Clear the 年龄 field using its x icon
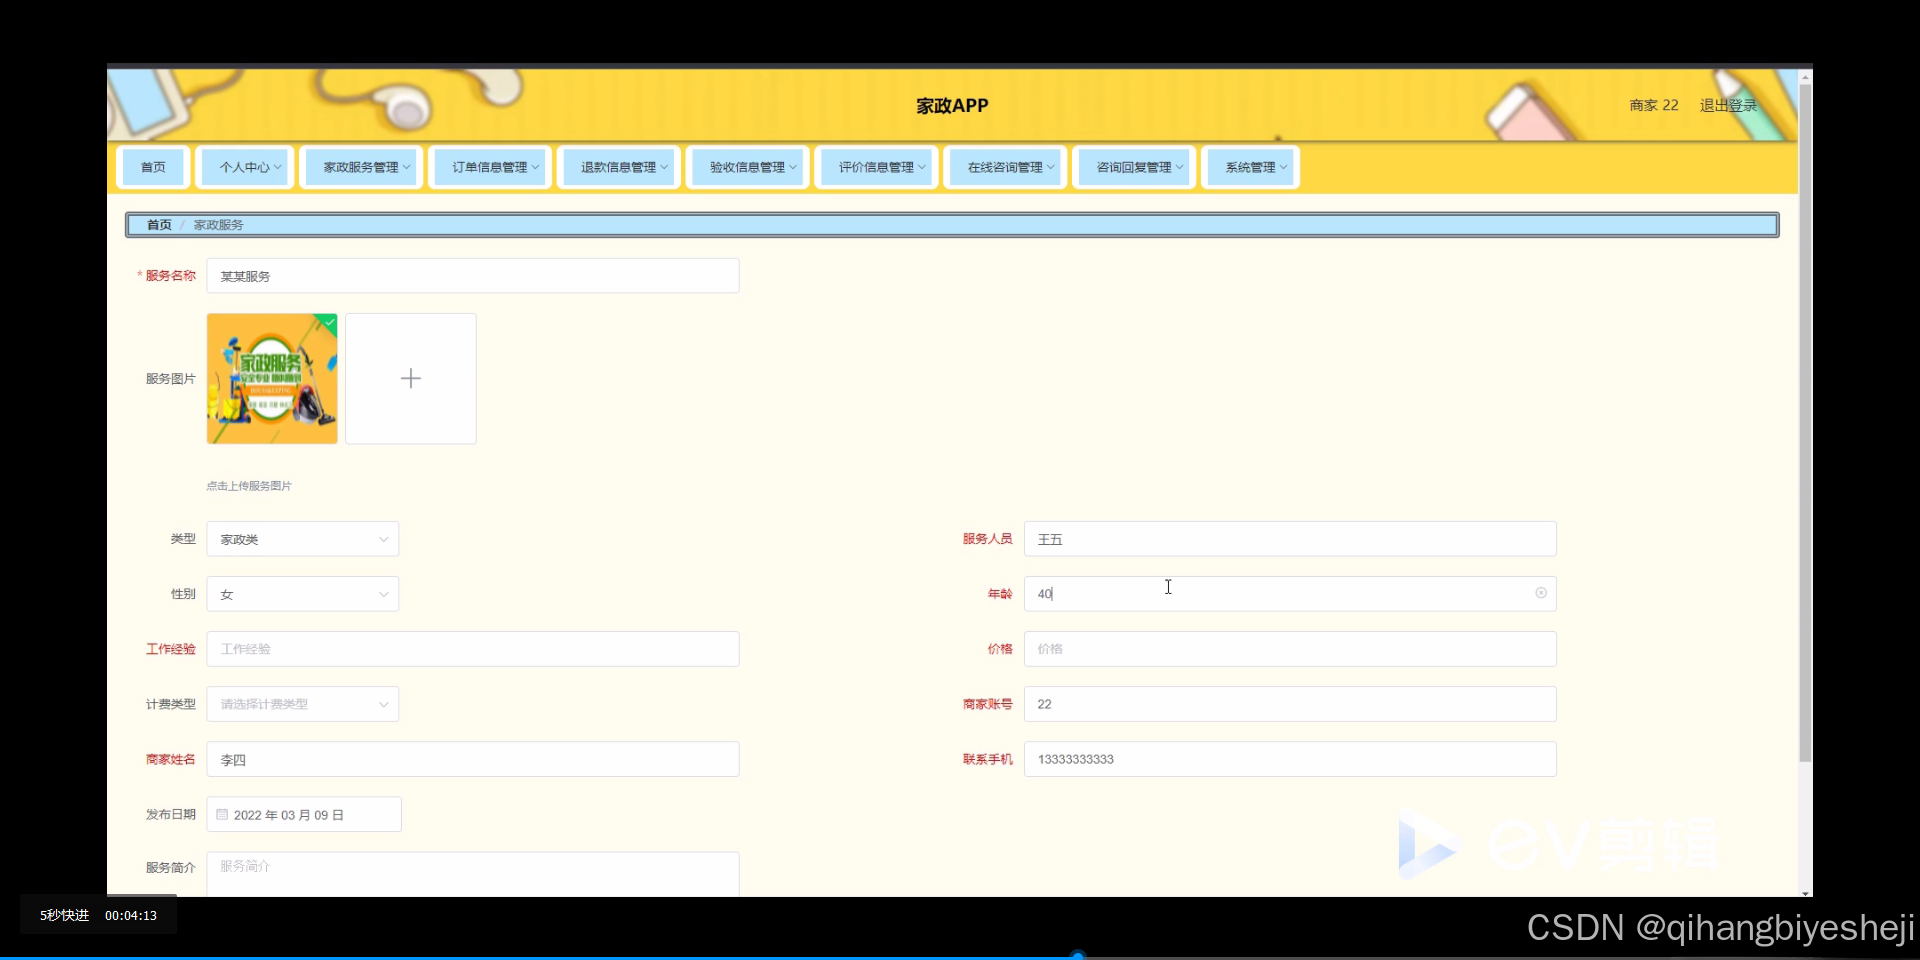 pos(1541,593)
